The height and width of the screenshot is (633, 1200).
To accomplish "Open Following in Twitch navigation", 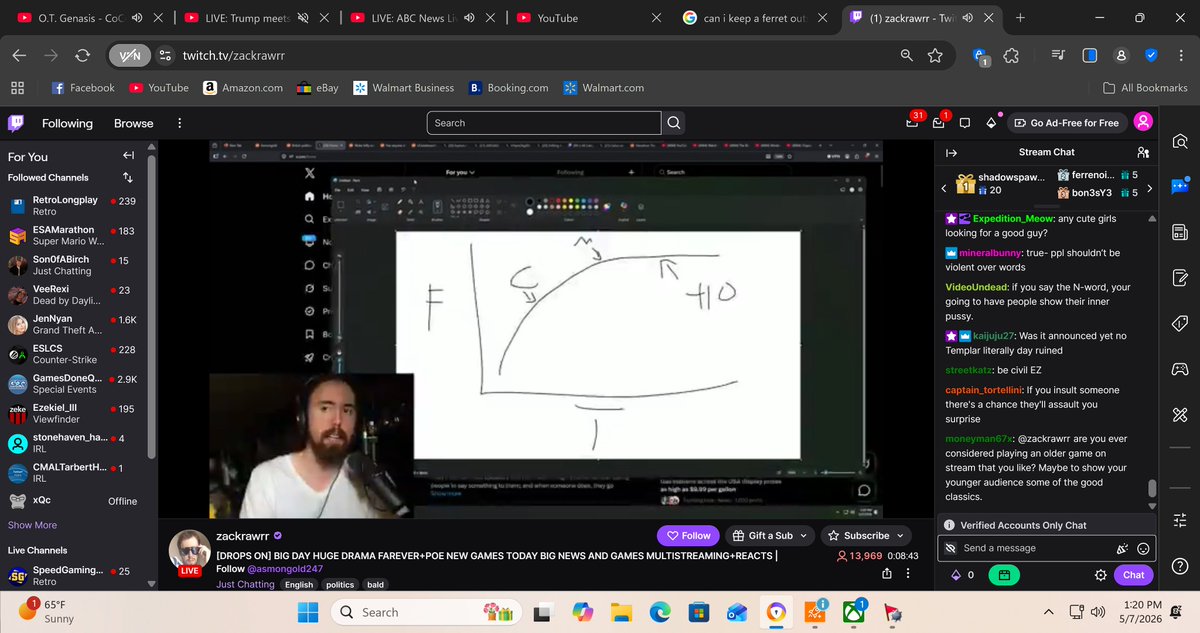I will (67, 123).
